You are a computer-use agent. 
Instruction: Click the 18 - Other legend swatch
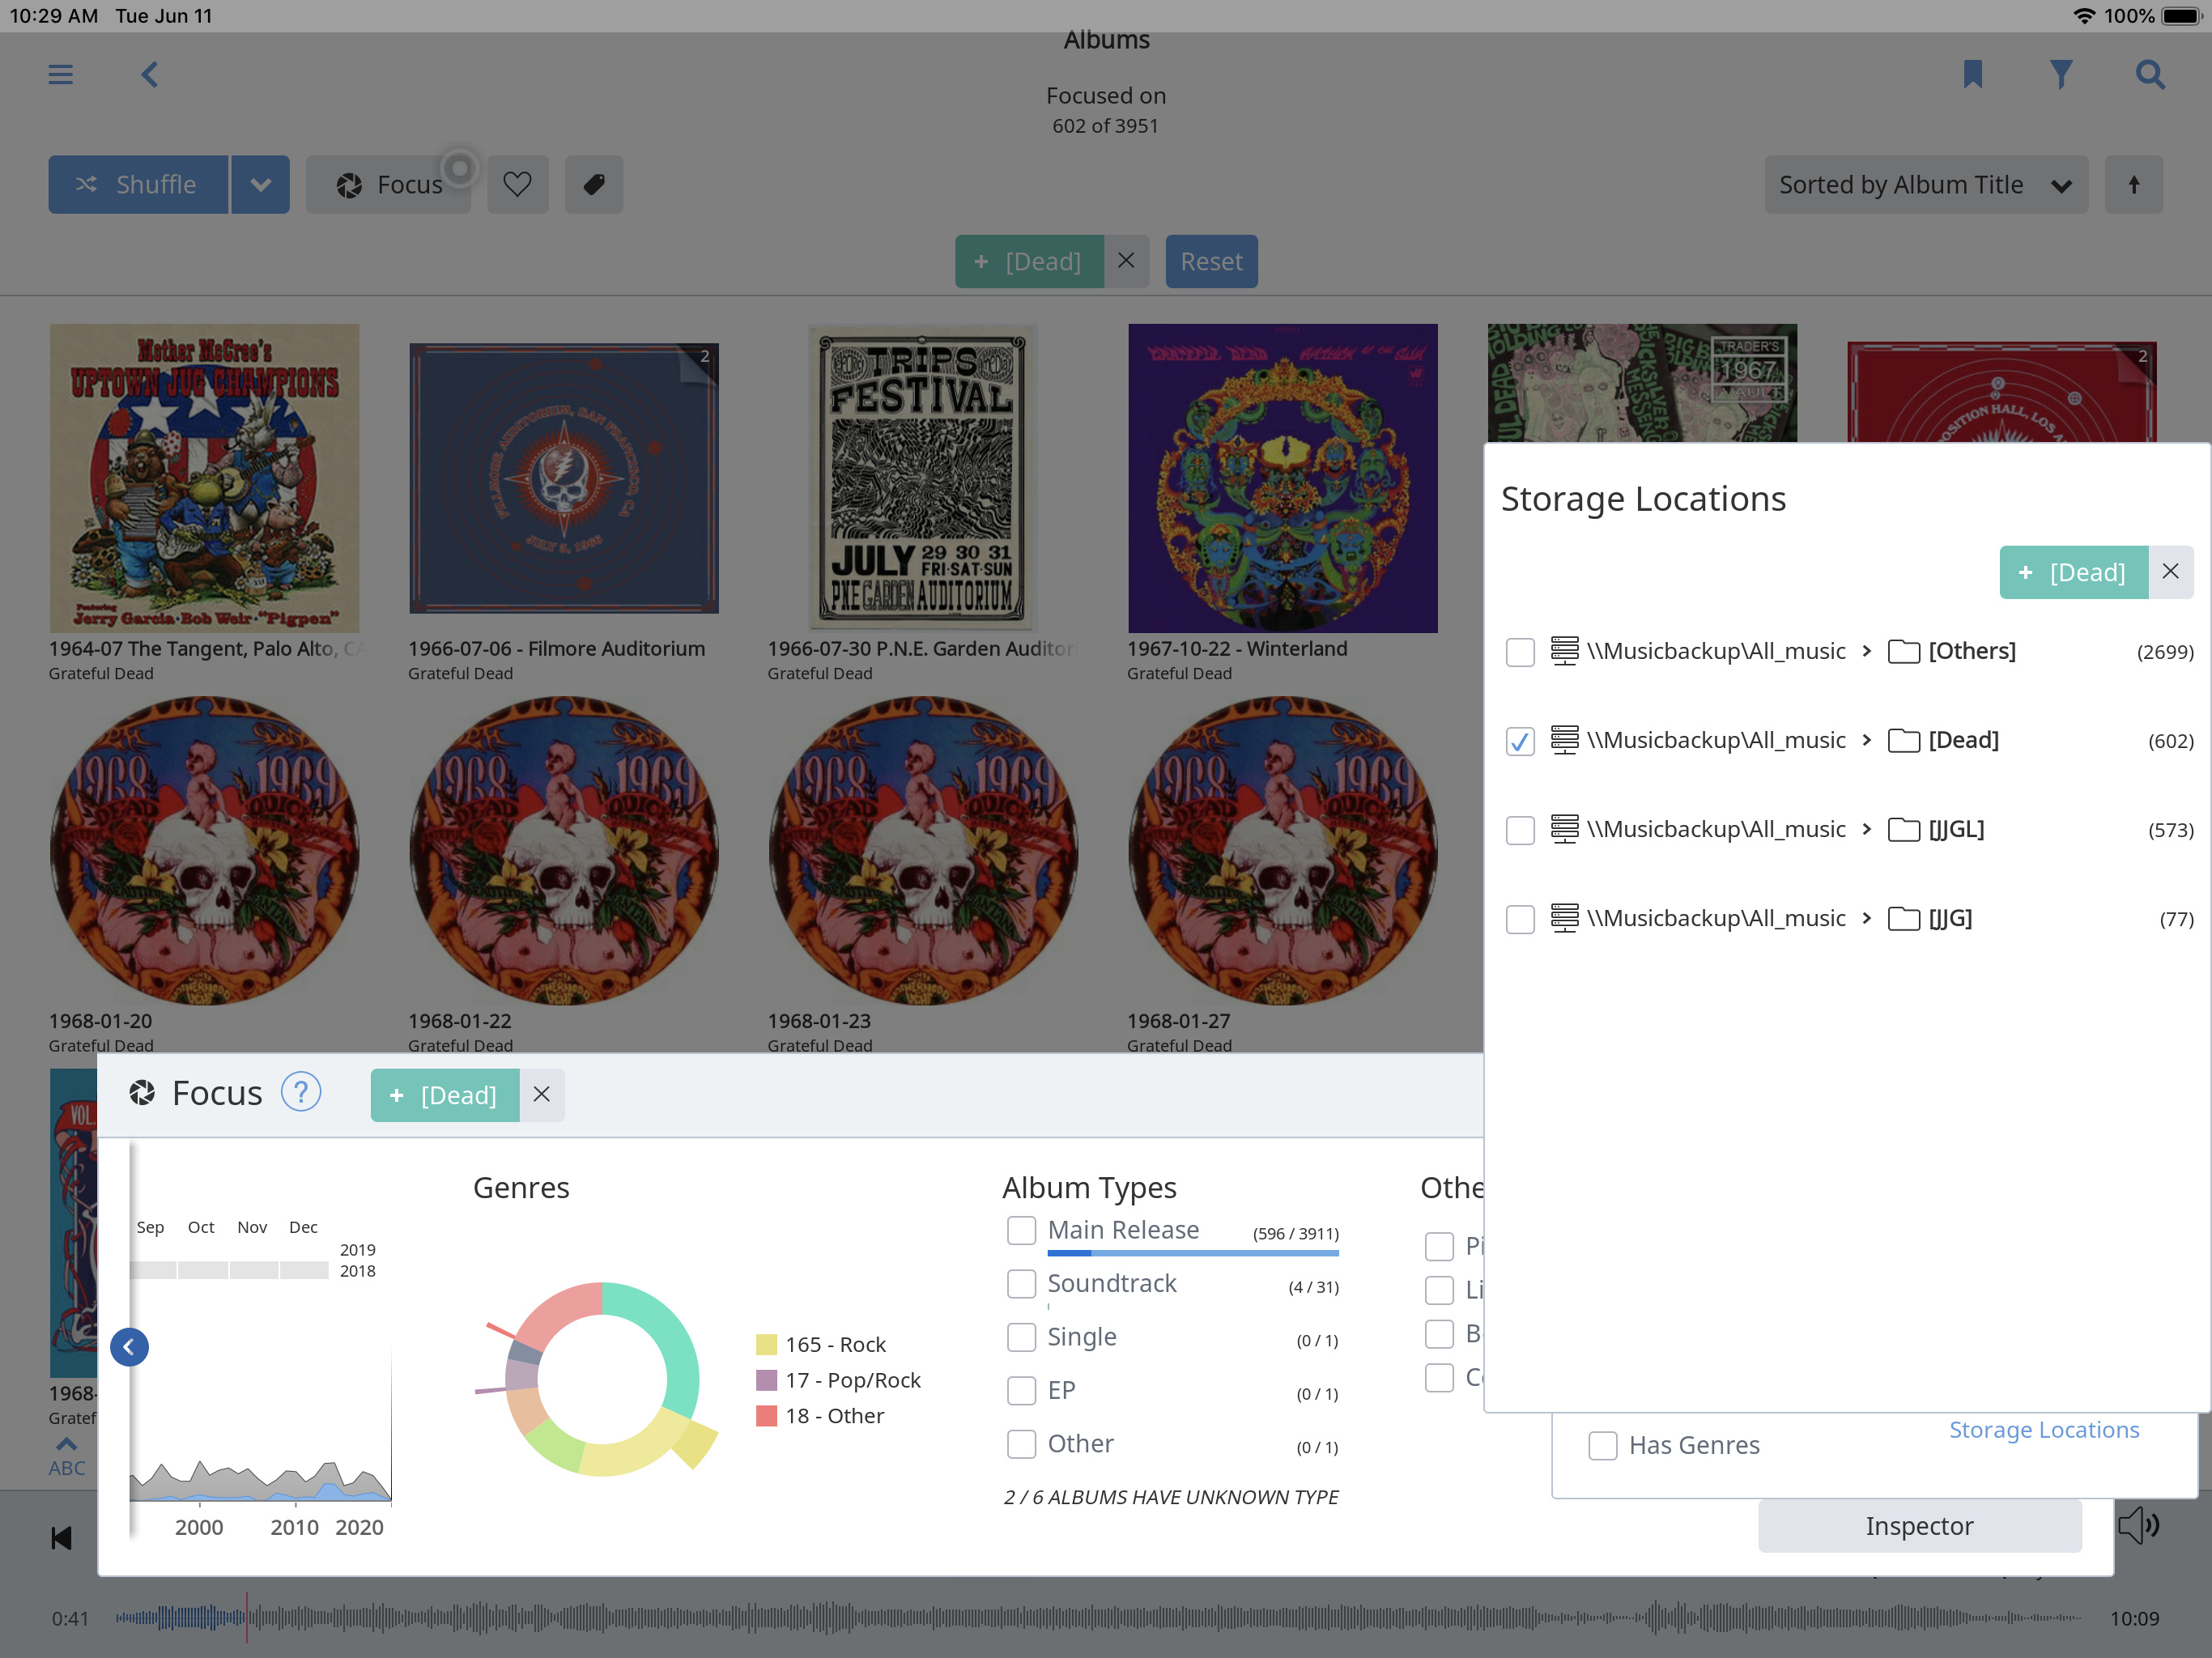pos(766,1416)
